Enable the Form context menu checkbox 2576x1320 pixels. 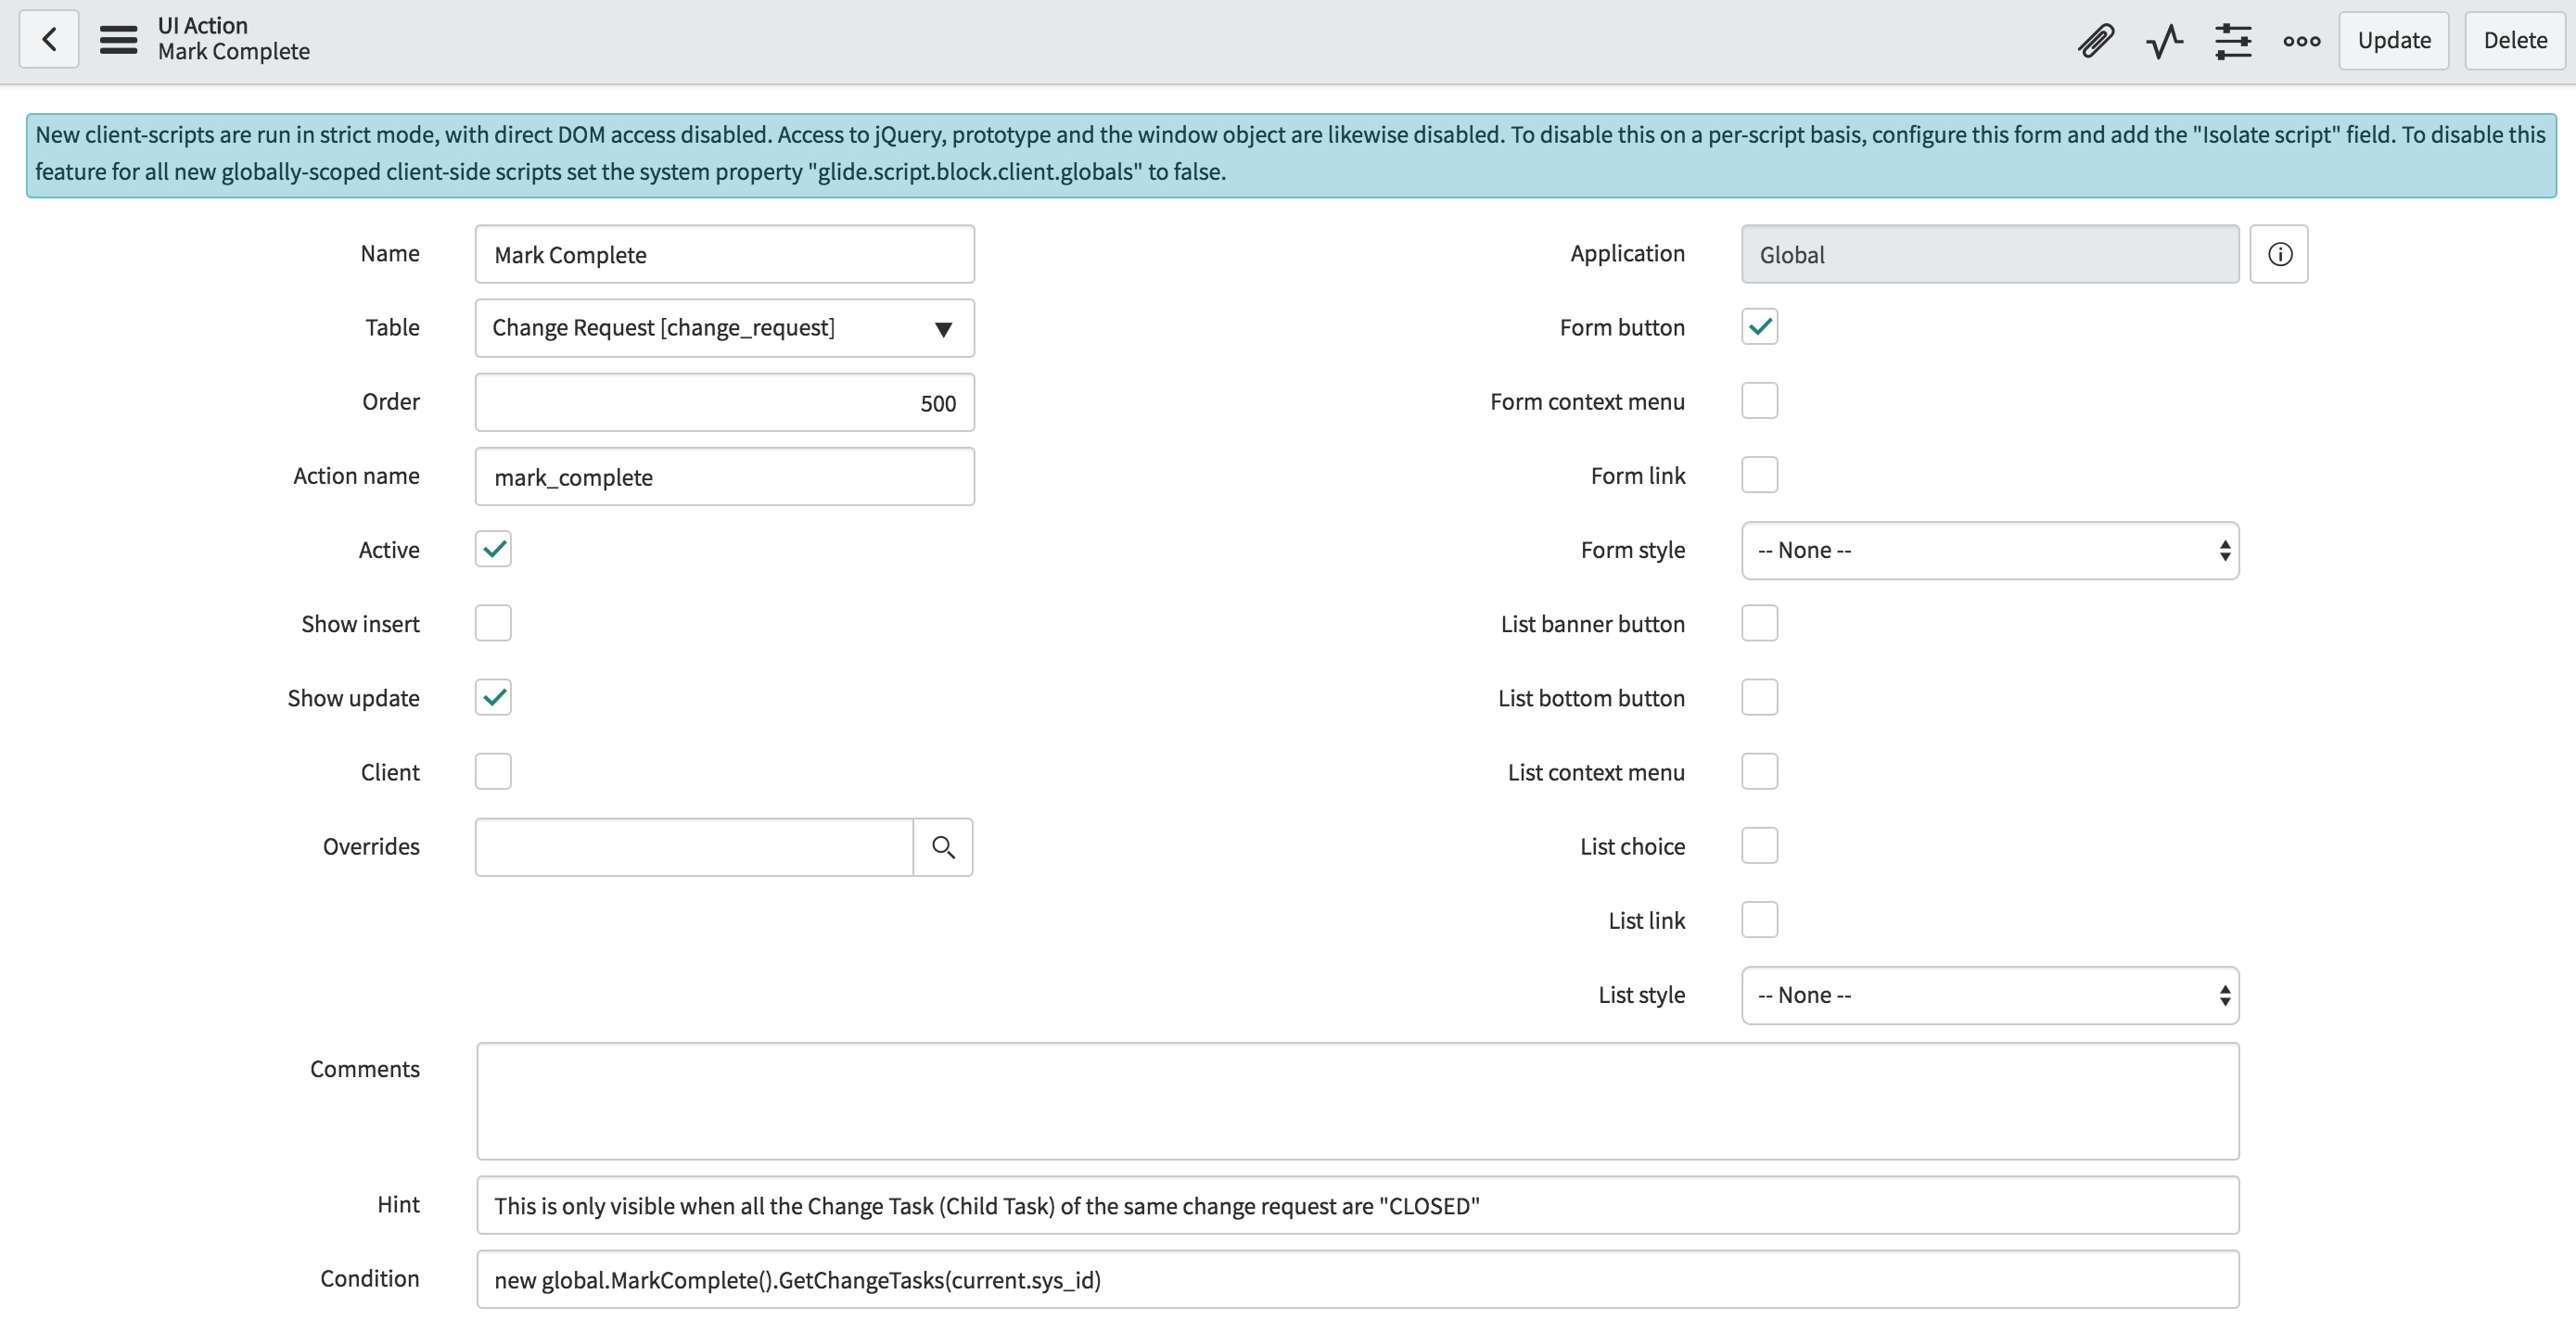coord(1759,401)
